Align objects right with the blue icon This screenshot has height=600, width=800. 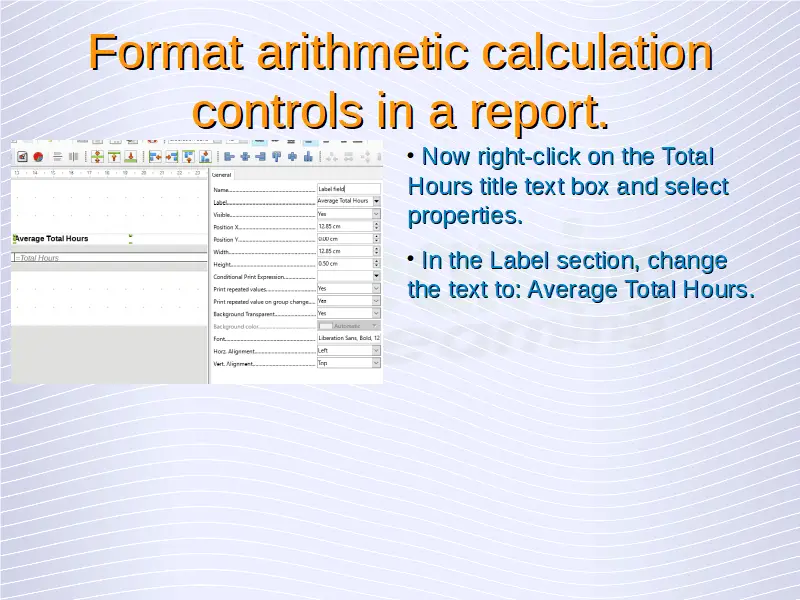click(261, 157)
